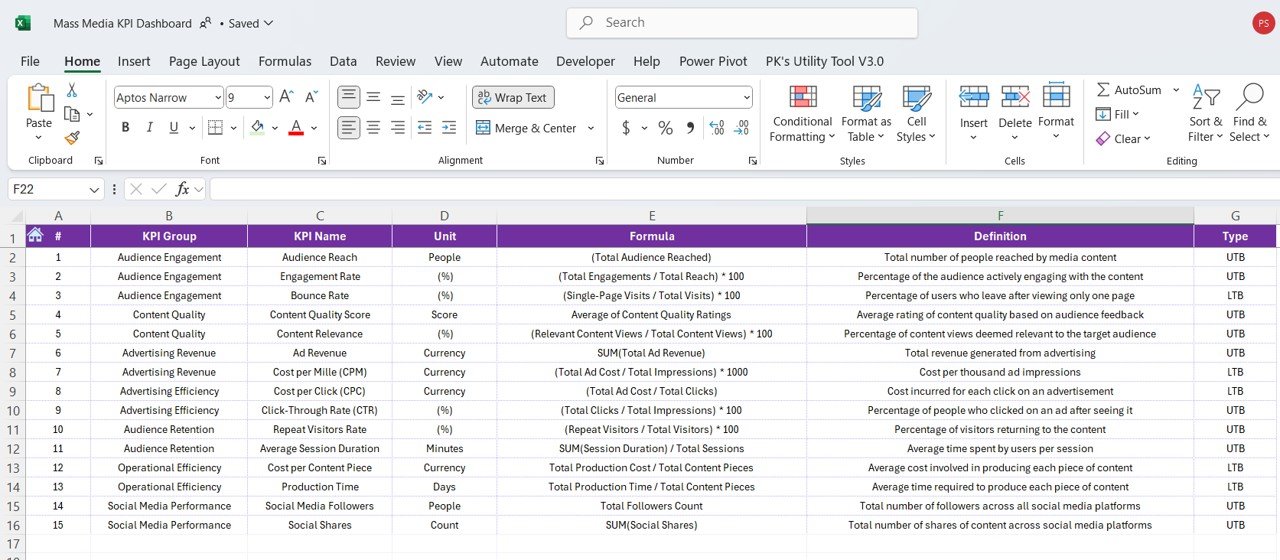Switch to the Formulas tab
Image resolution: width=1280 pixels, height=560 pixels.
pyautogui.click(x=285, y=61)
